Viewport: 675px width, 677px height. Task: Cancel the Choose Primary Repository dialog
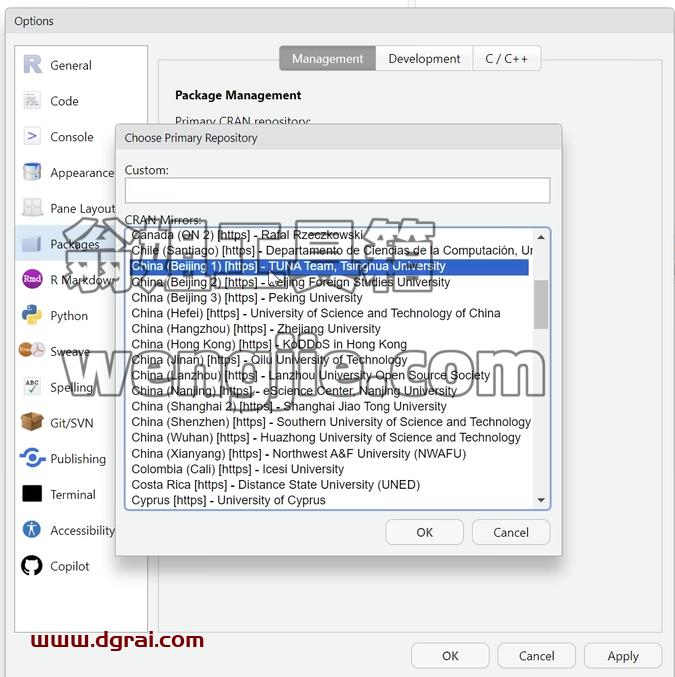tap(511, 532)
